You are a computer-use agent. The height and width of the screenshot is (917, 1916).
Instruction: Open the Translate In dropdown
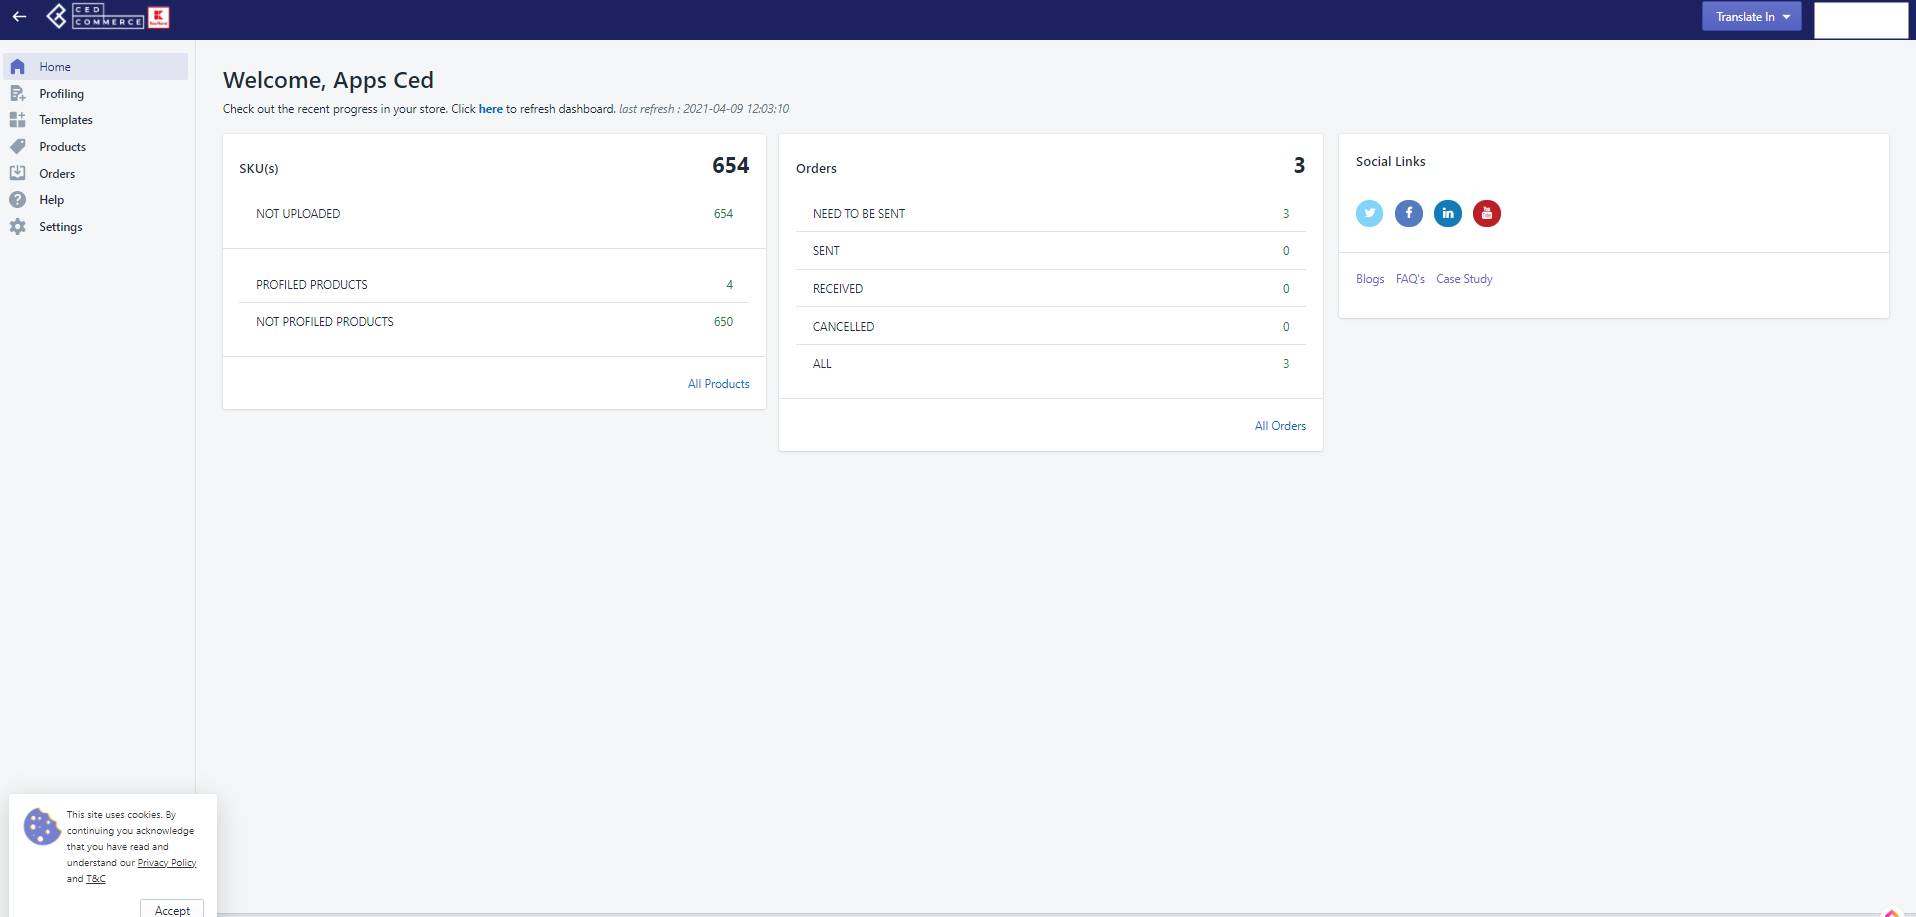[x=1749, y=16]
